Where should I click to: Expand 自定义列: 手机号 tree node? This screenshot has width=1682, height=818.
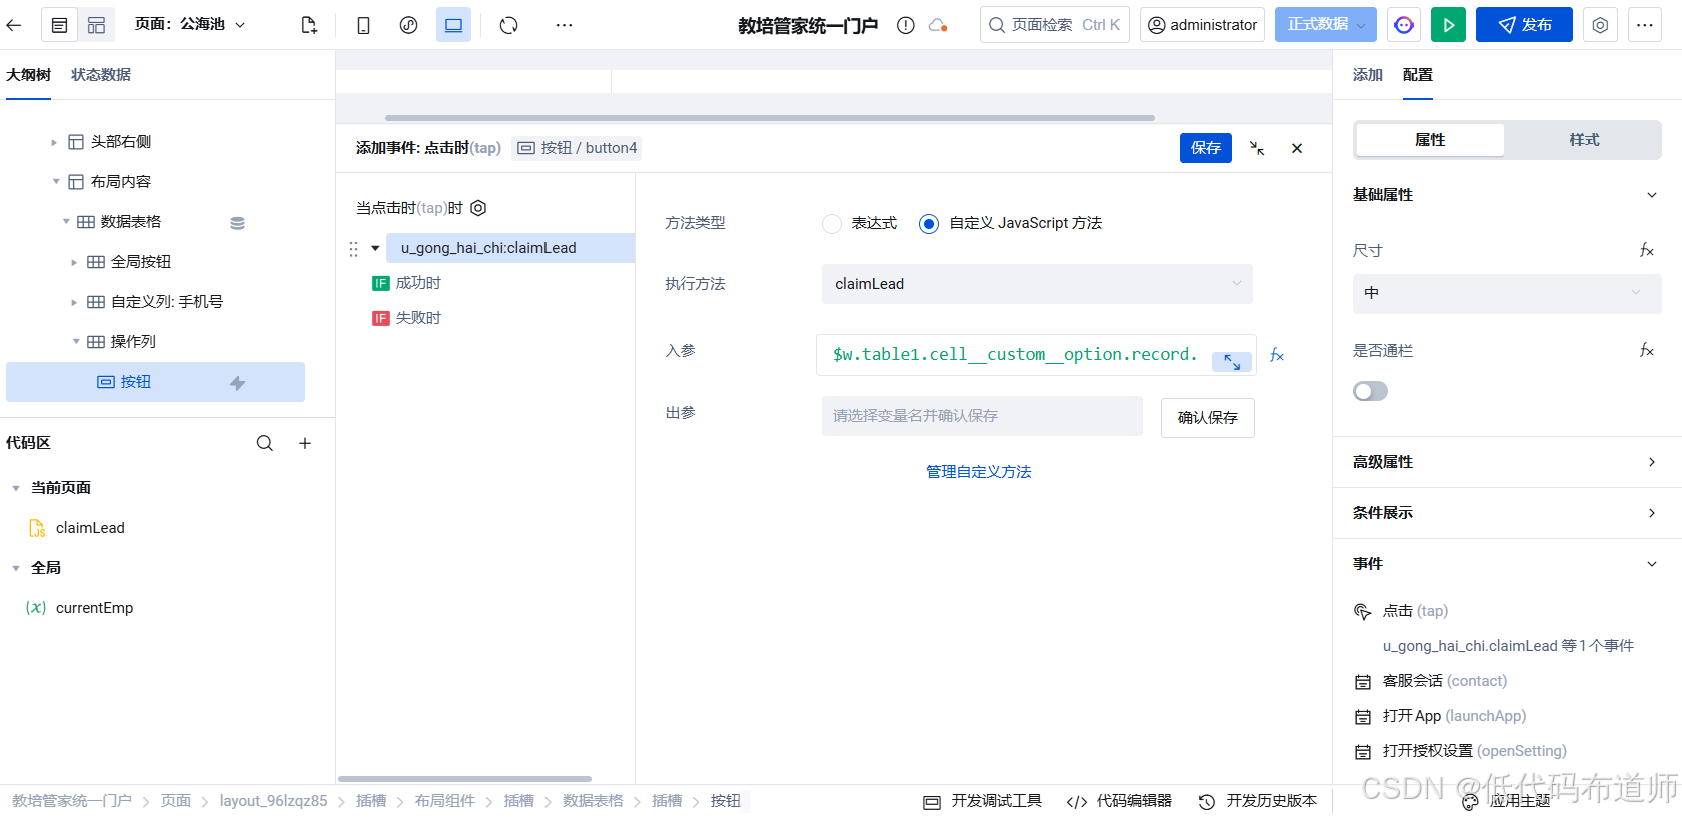pos(74,302)
